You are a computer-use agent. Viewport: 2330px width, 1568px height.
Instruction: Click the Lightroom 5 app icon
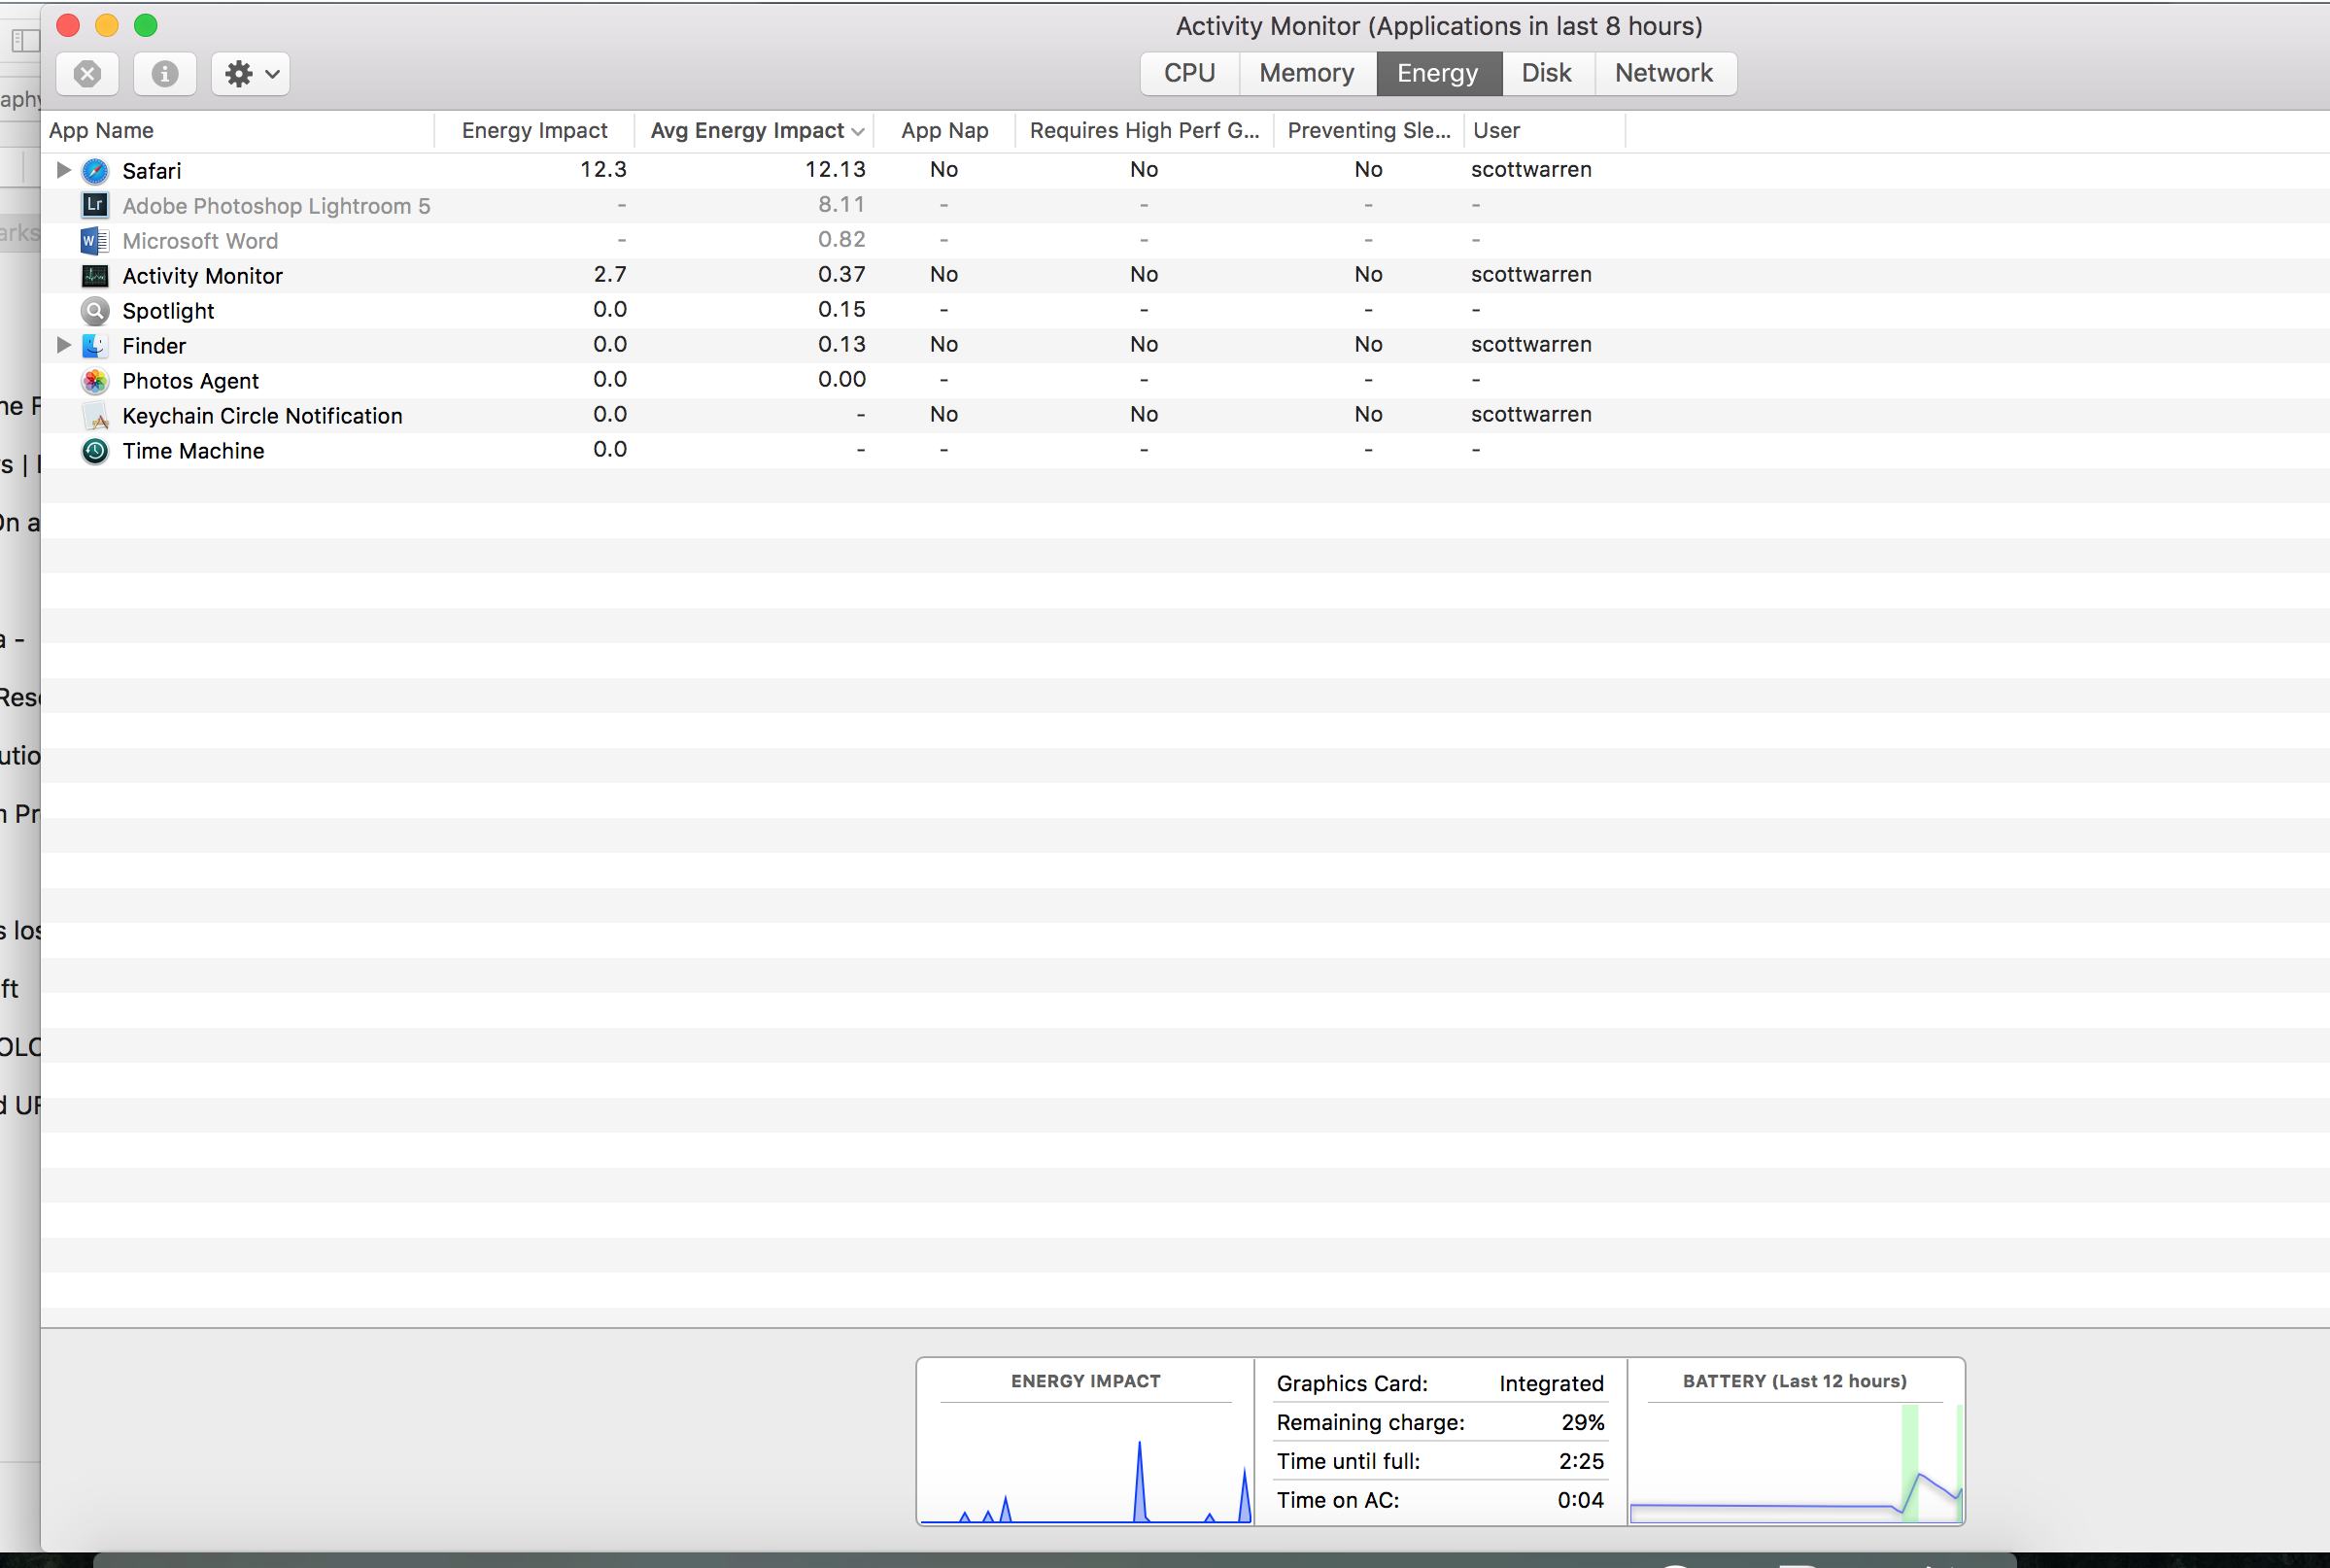pyautogui.click(x=95, y=206)
